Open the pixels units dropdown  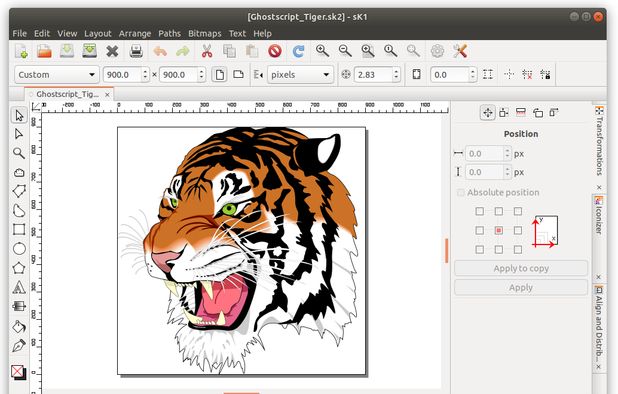300,74
